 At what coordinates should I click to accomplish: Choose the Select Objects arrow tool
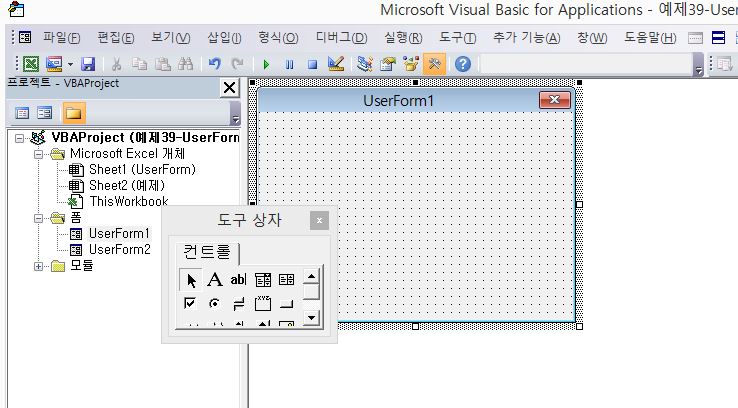(191, 280)
